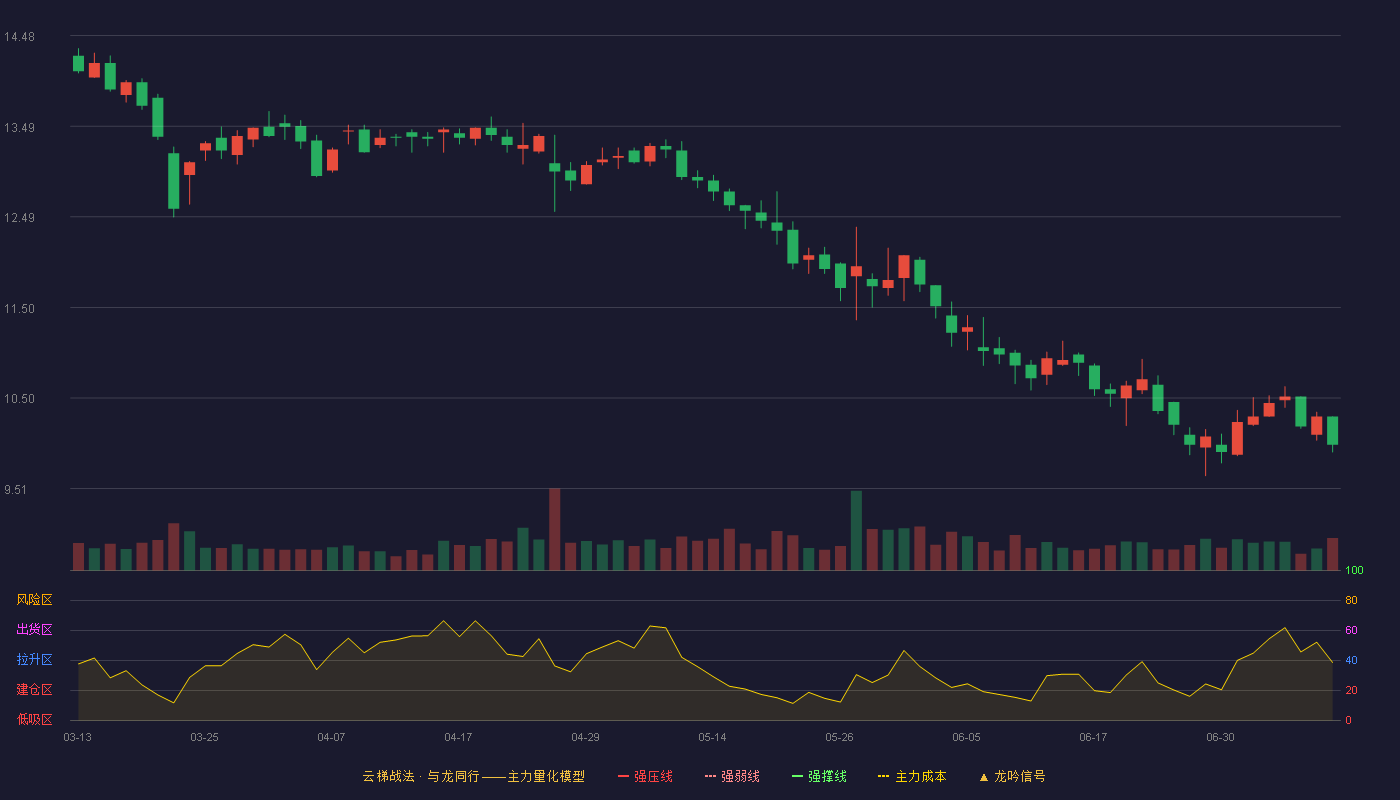Click the yellow dotted 主力成本 legend marker
The image size is (1400, 800).
pos(884,776)
